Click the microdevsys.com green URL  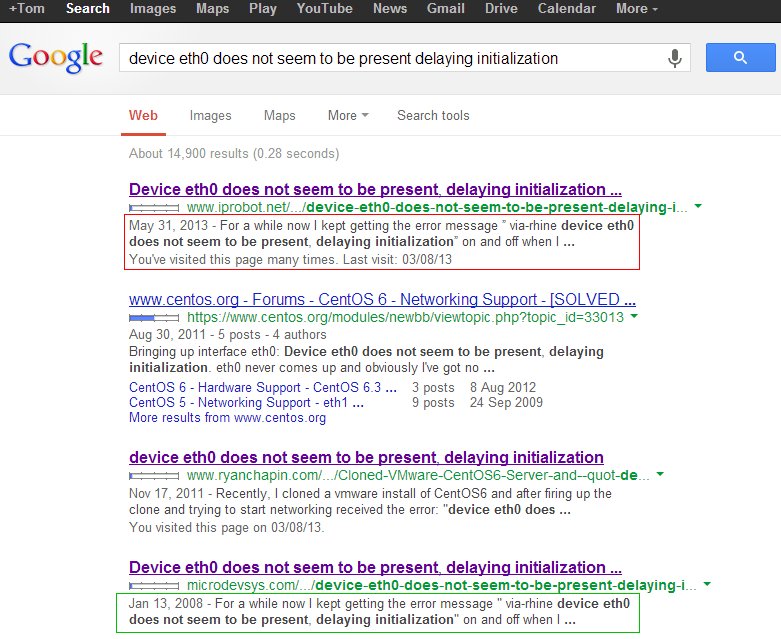tap(441, 585)
